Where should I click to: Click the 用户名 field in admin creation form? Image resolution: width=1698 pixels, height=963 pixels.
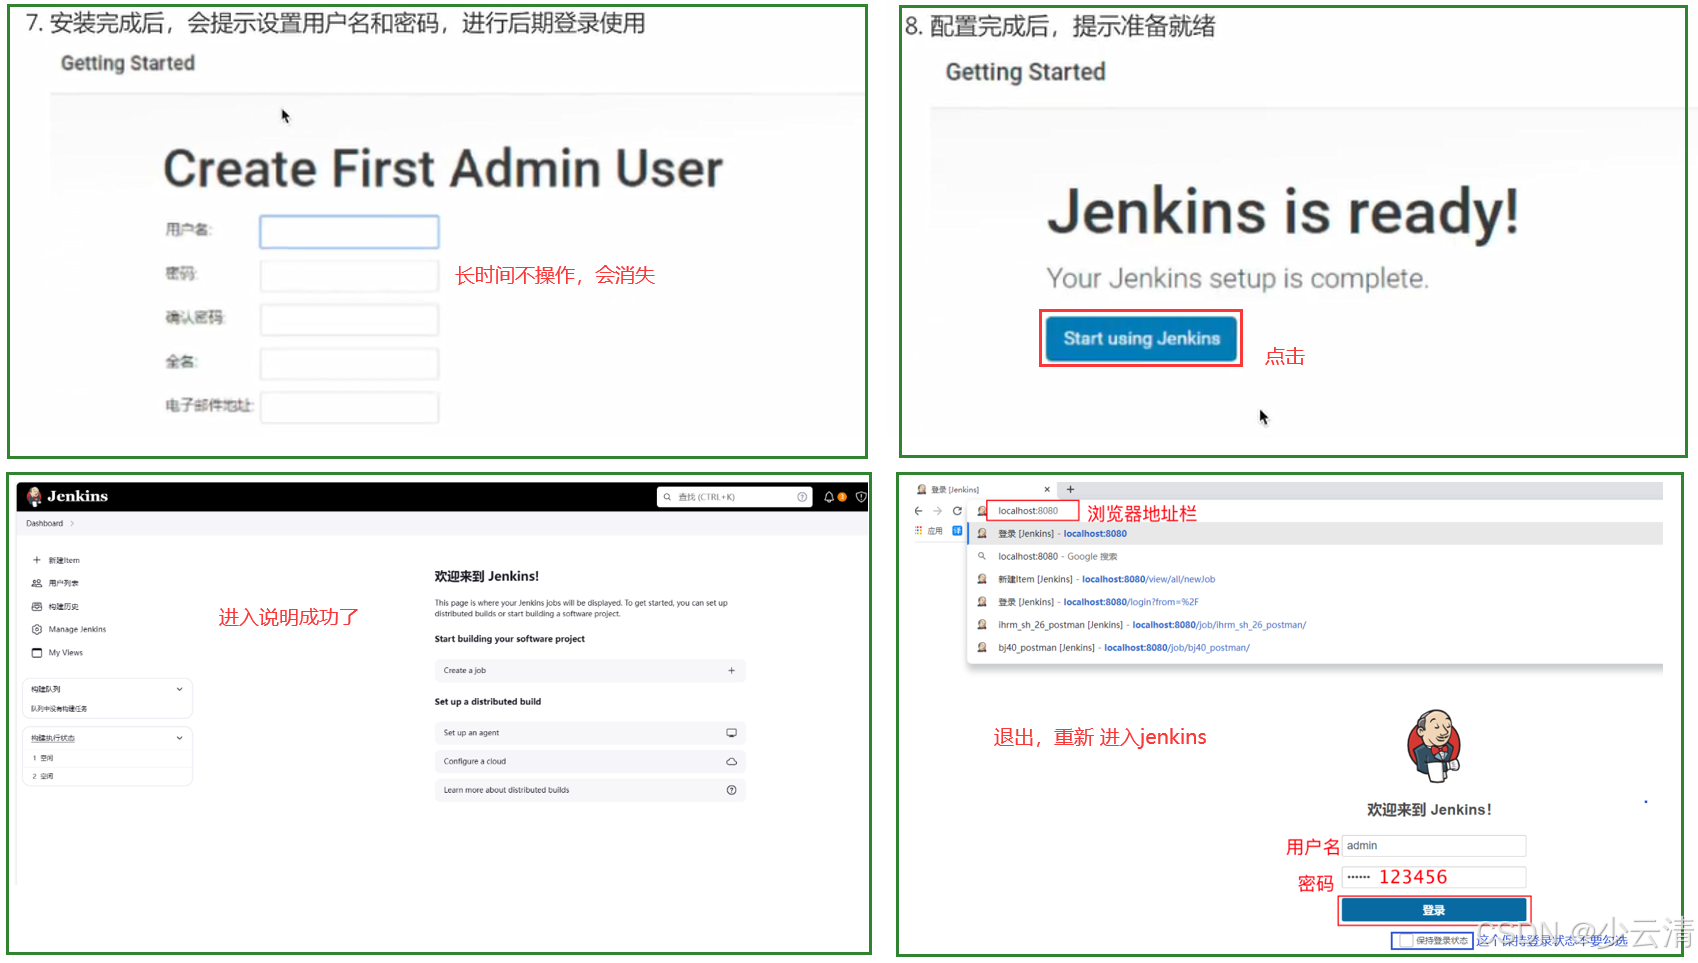349,232
